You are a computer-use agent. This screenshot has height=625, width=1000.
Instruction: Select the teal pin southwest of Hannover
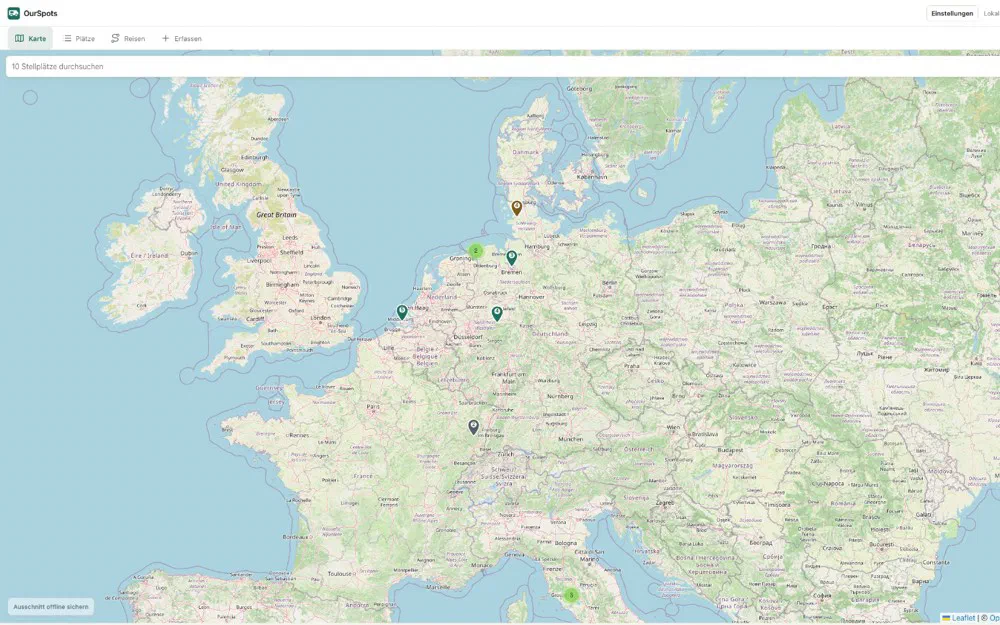coord(497,313)
